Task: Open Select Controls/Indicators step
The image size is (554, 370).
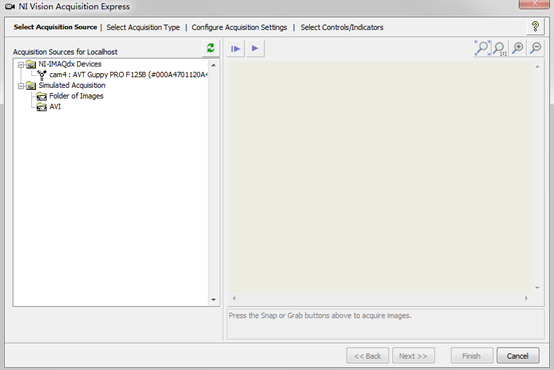Action: (x=342, y=28)
